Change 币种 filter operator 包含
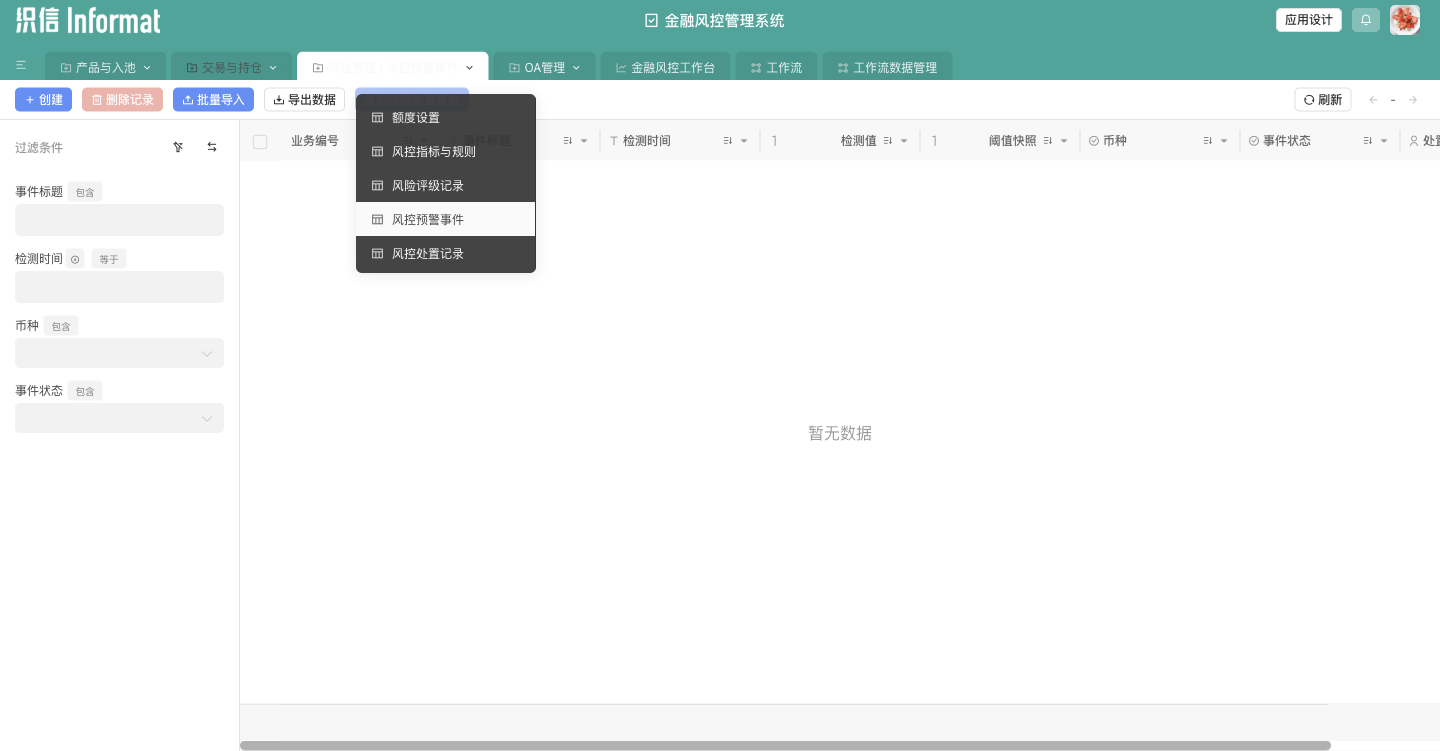Viewport: 1440px width, 751px height. (61, 326)
